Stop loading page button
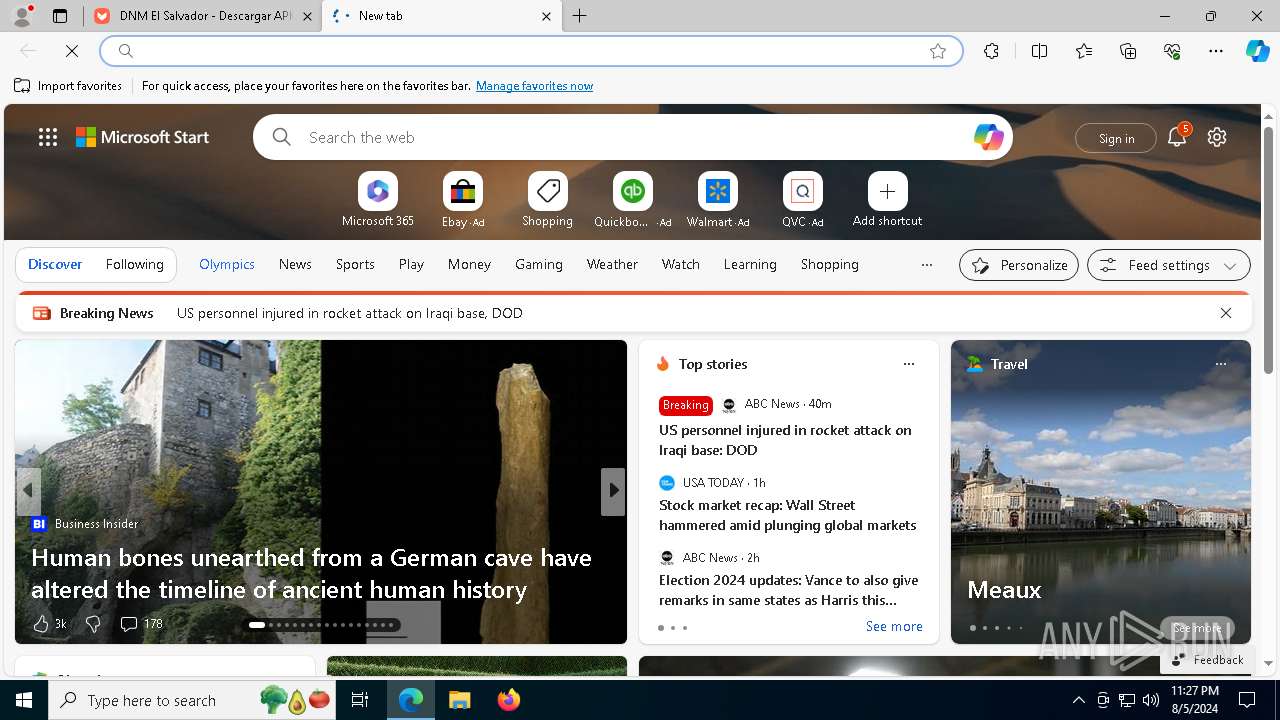This screenshot has width=1280, height=720. pyautogui.click(x=72, y=51)
